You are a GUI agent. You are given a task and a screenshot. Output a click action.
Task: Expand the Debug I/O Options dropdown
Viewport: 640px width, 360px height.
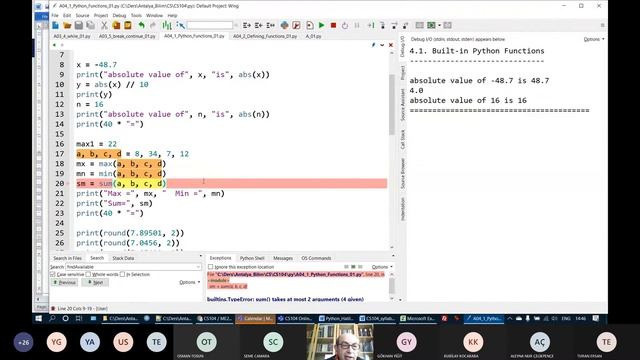click(594, 39)
